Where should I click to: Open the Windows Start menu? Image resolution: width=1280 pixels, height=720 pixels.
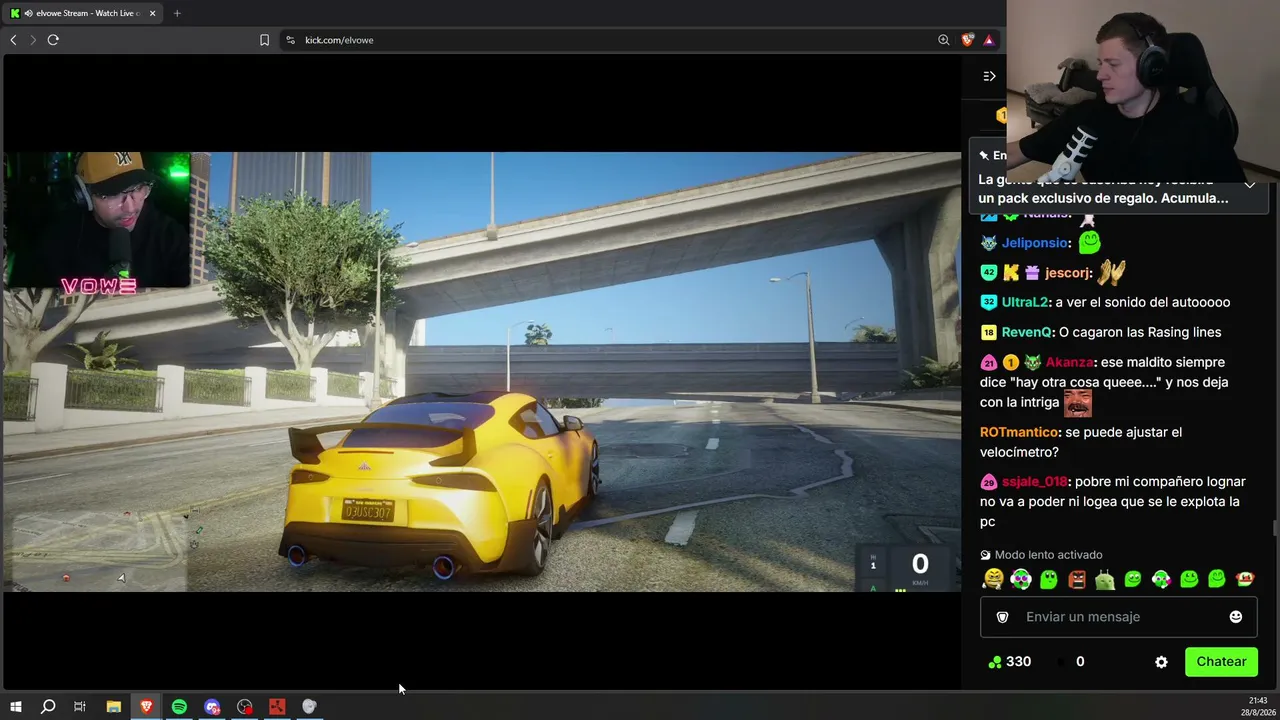[x=15, y=707]
